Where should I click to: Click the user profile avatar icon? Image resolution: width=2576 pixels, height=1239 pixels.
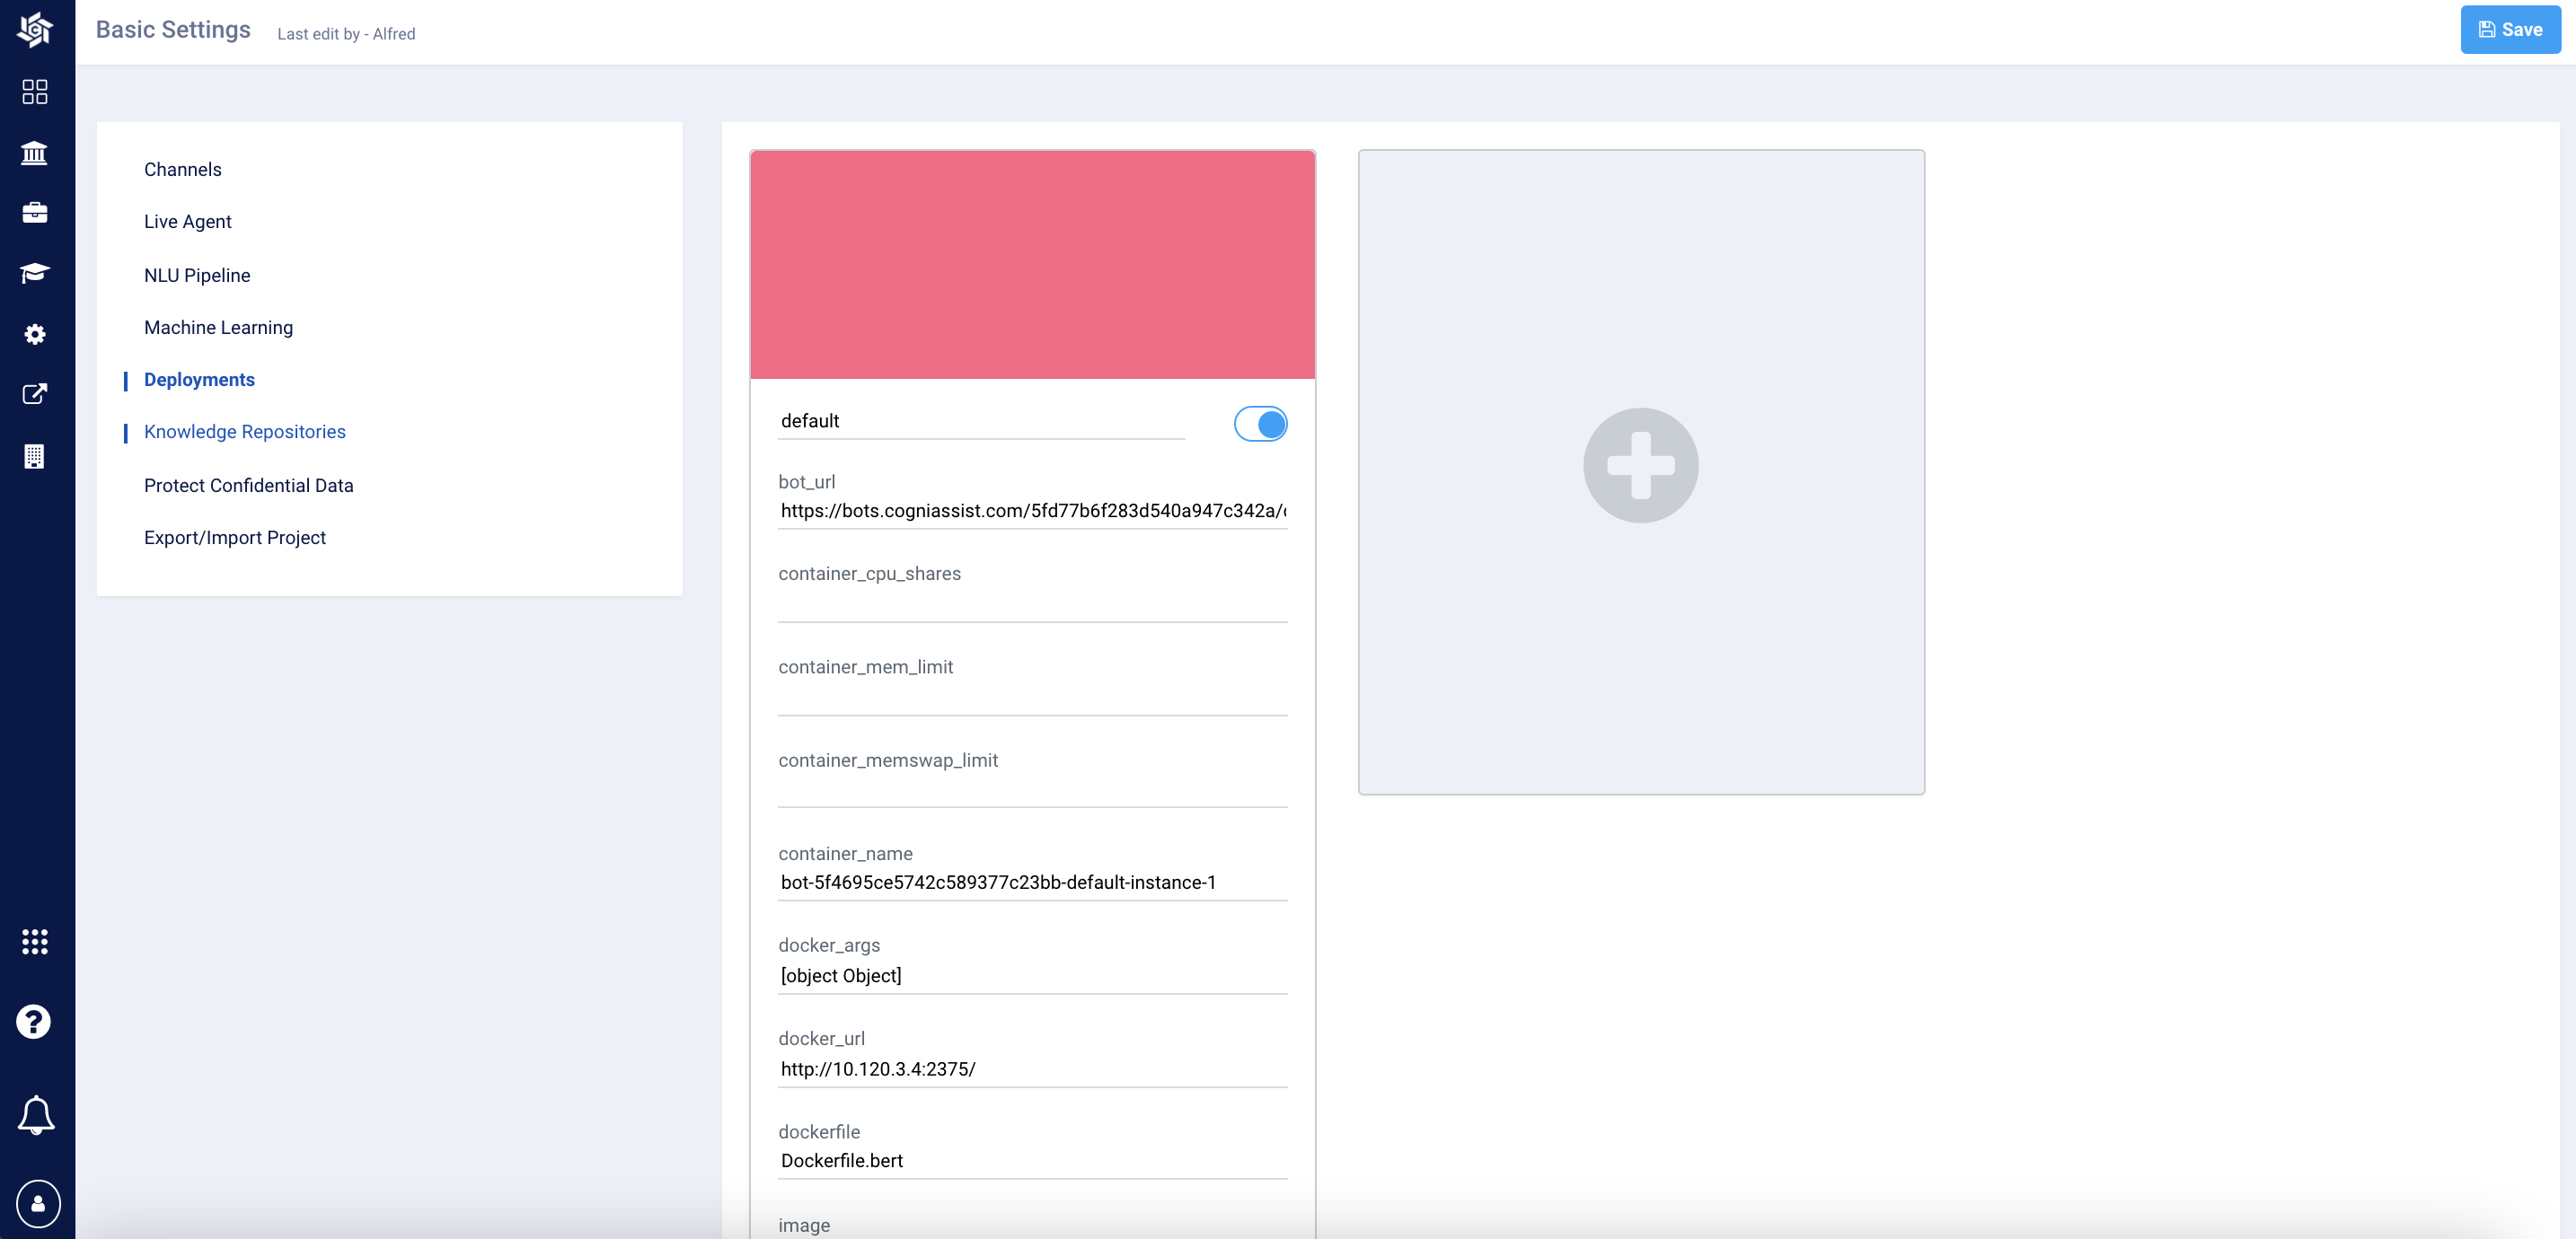pyautogui.click(x=38, y=1203)
